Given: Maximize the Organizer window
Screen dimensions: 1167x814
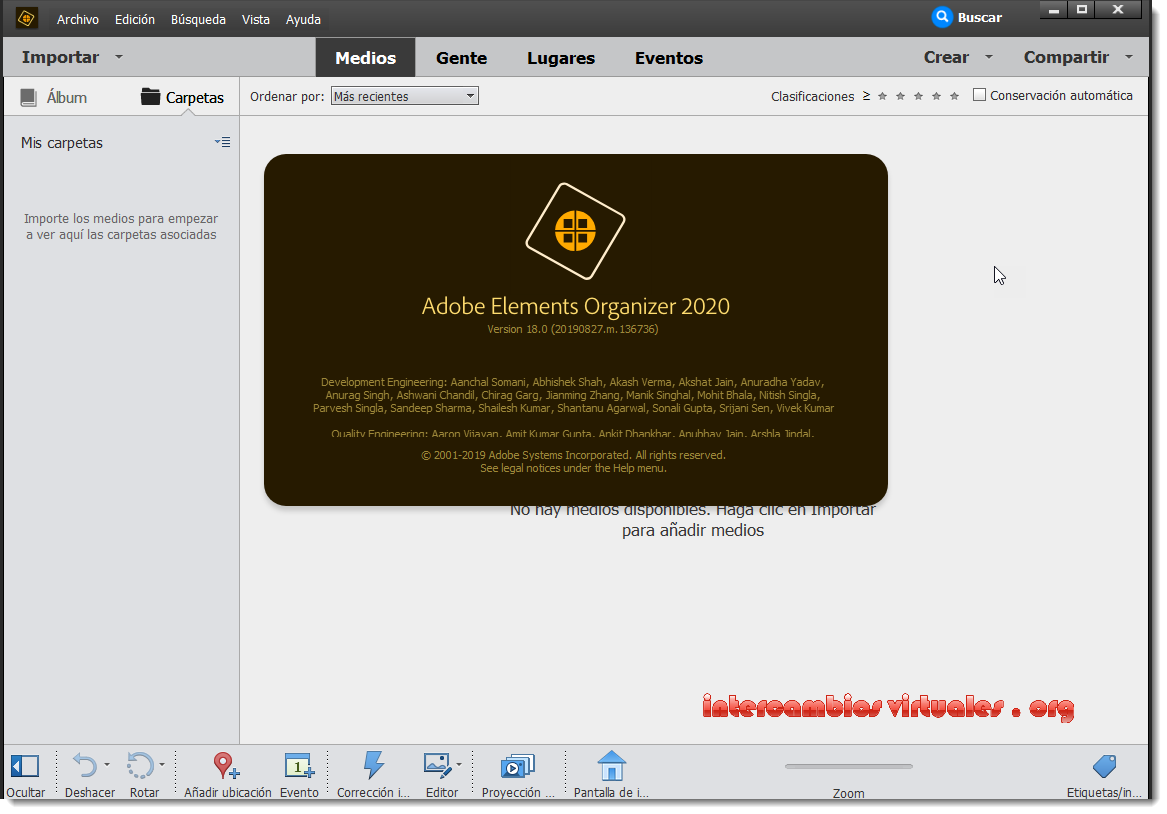Looking at the screenshot, I should pos(1082,10).
